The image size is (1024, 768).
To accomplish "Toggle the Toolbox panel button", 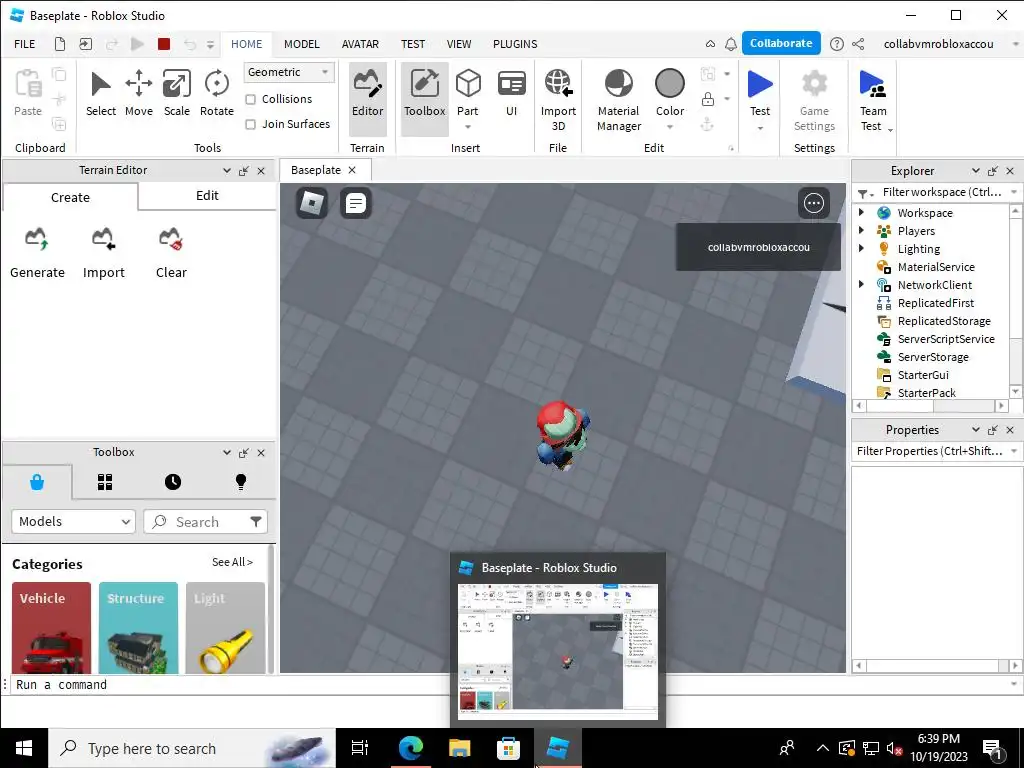I will click(424, 99).
